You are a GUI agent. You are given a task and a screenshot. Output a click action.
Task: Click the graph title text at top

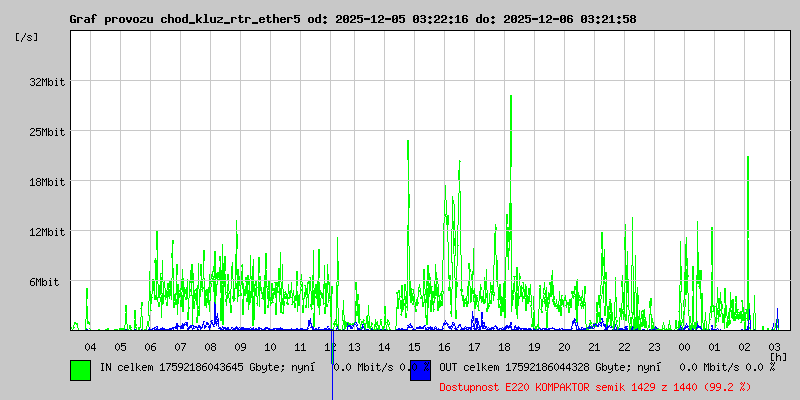point(352,19)
